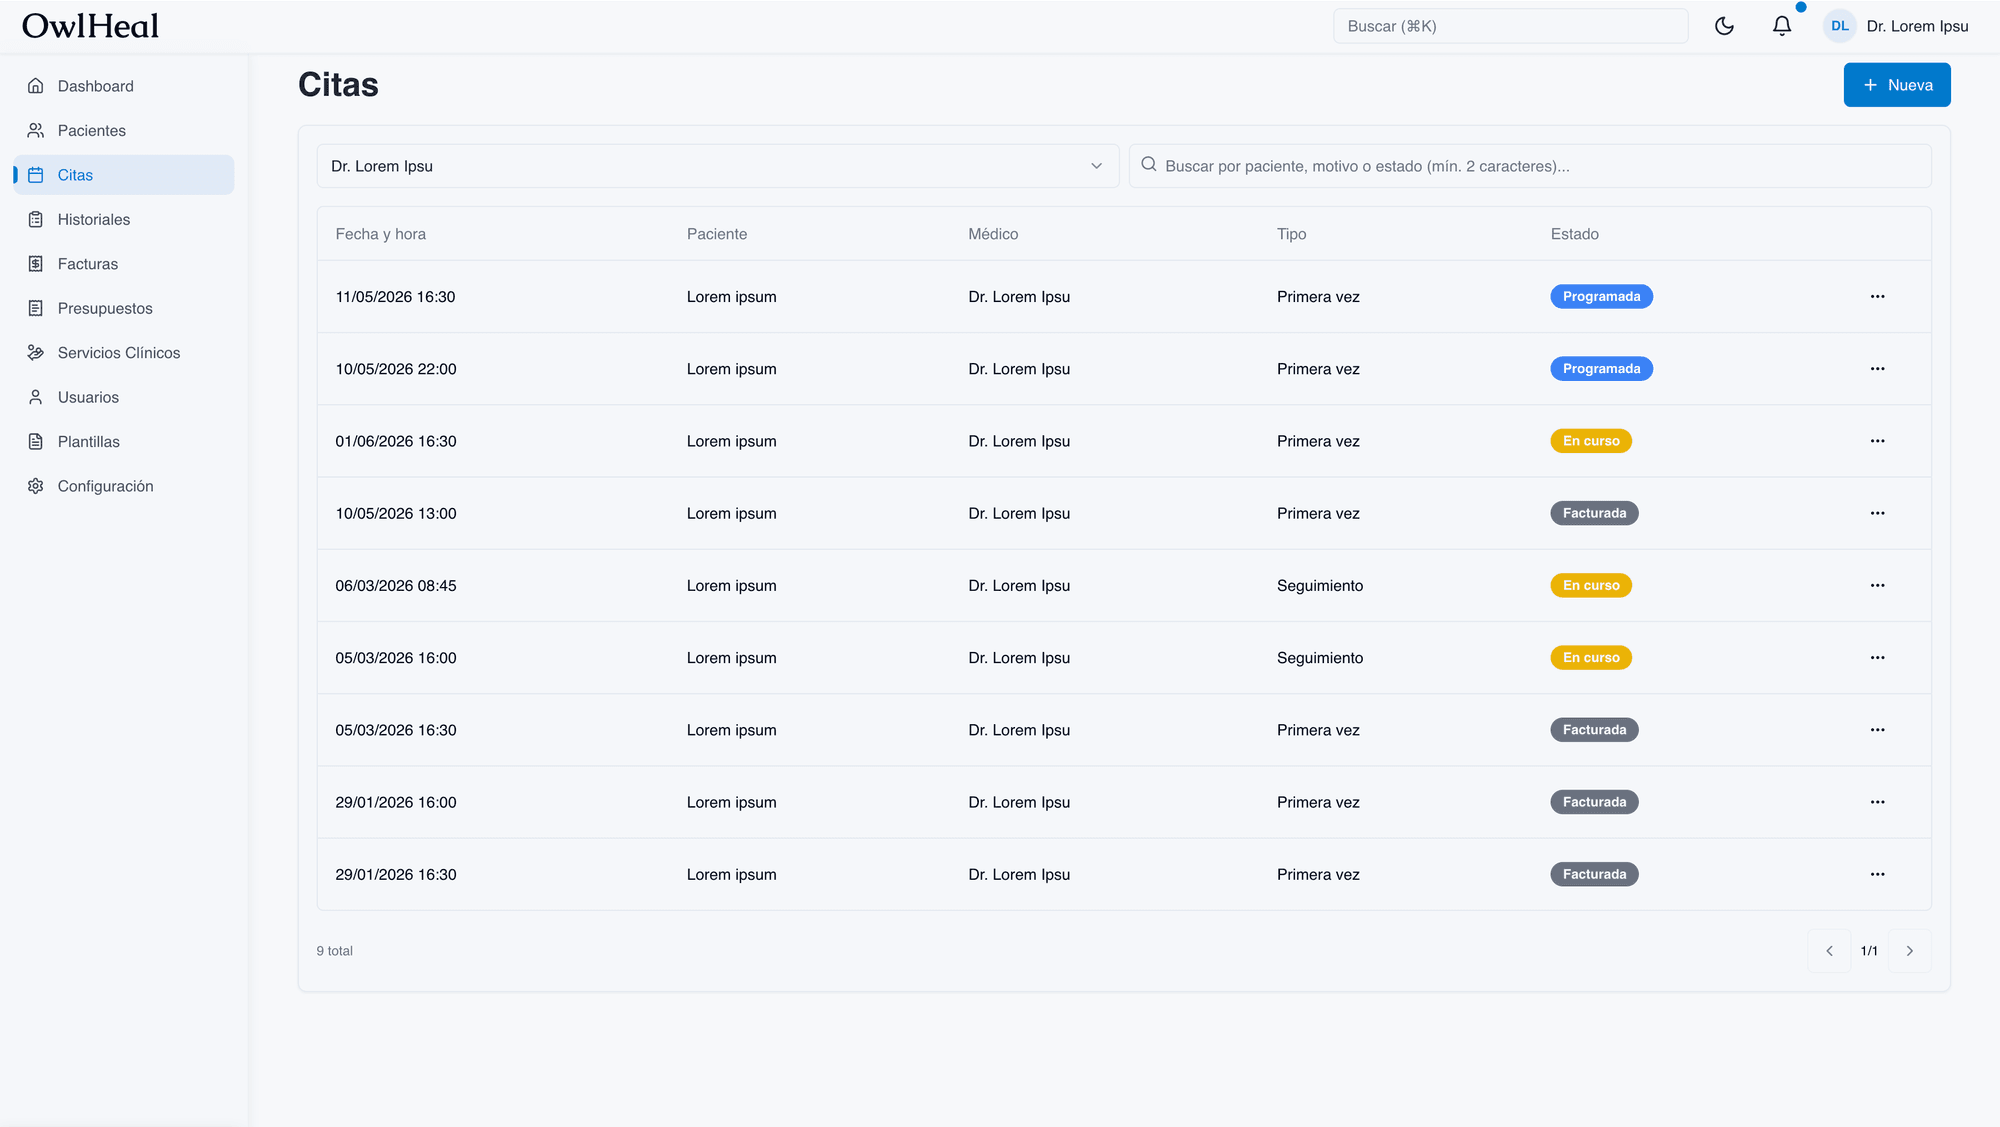Image resolution: width=2000 pixels, height=1127 pixels.
Task: Open actions menu for 11/05/2026 16:30 appointment
Action: click(x=1877, y=297)
